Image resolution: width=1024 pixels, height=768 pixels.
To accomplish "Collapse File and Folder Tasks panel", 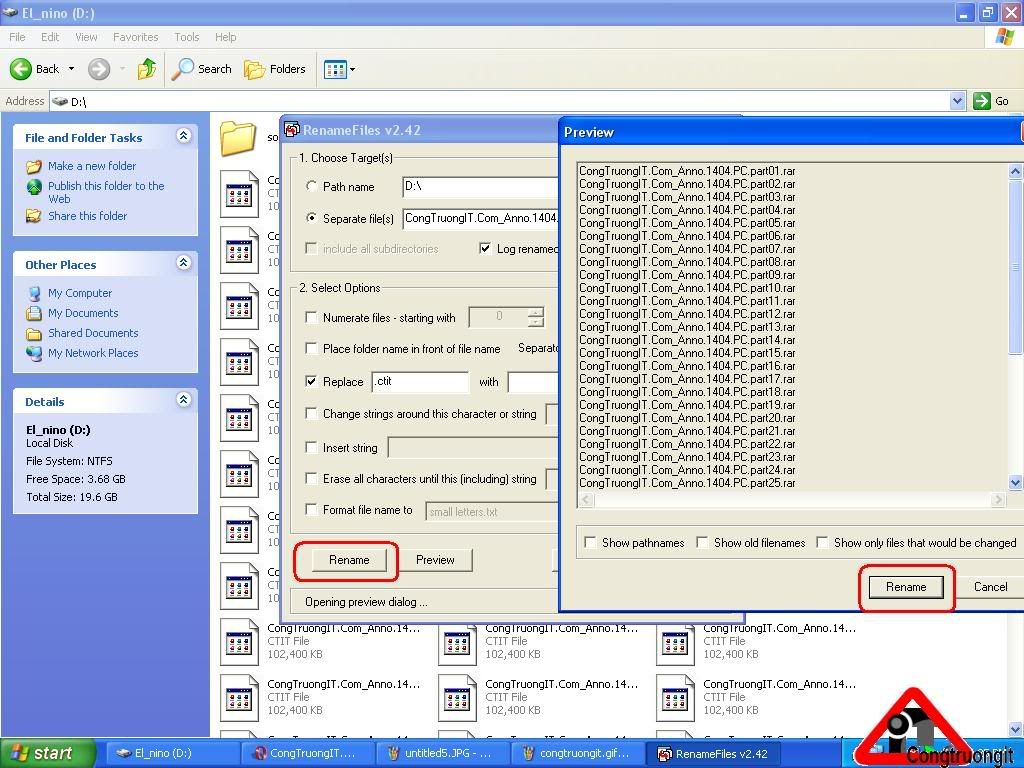I will (183, 136).
